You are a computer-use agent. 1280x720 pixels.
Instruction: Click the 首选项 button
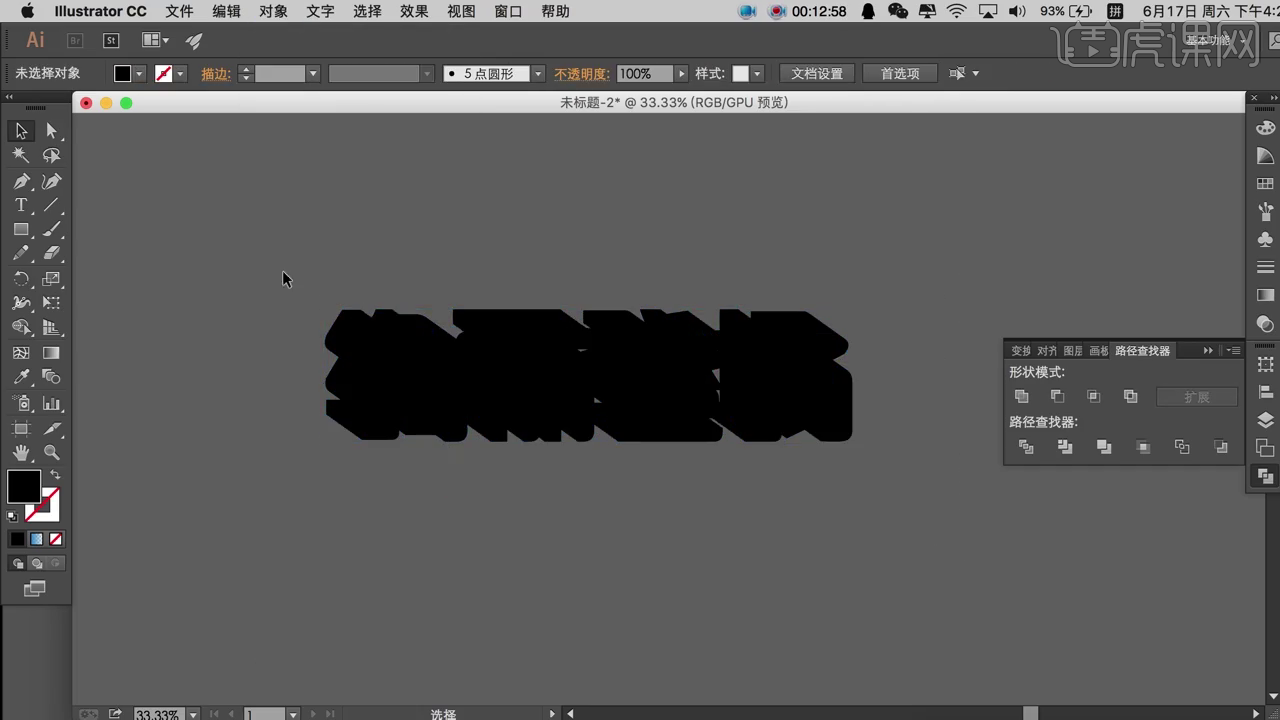900,74
